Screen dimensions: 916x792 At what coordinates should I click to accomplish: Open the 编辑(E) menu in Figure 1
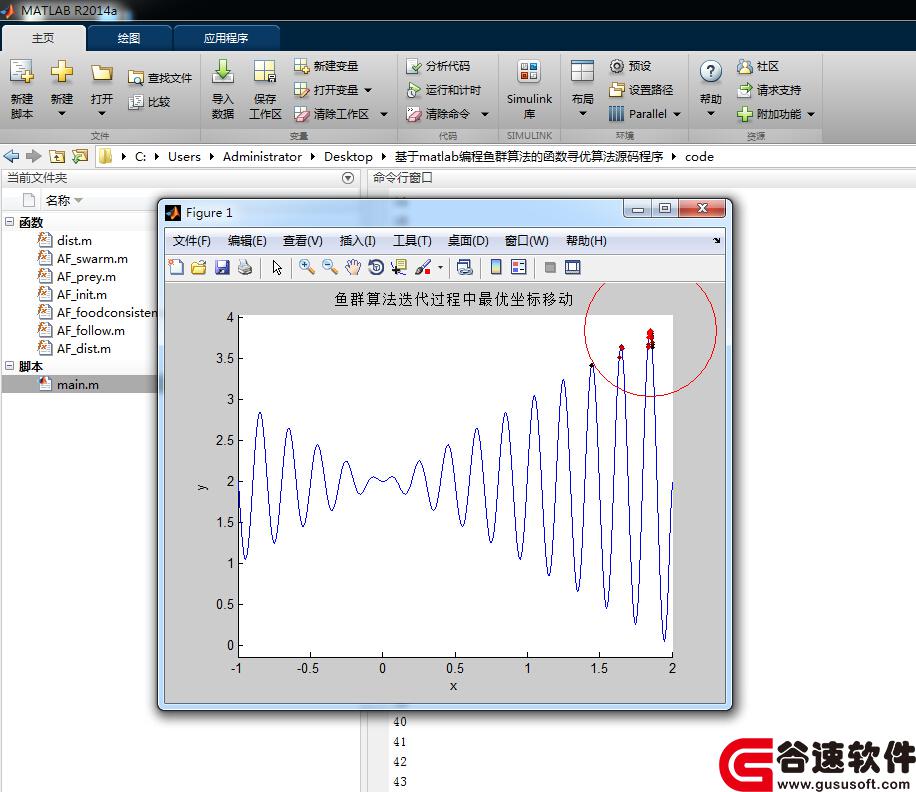pos(247,241)
